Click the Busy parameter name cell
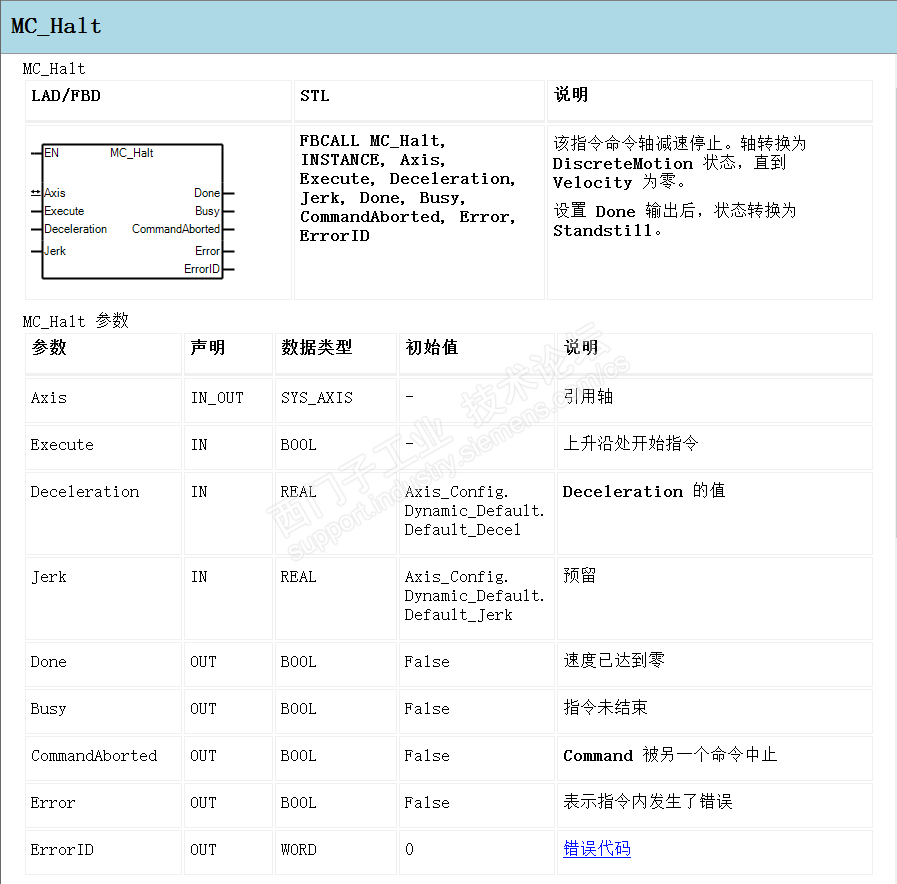Viewport: 897px width, 884px height. click(104, 711)
